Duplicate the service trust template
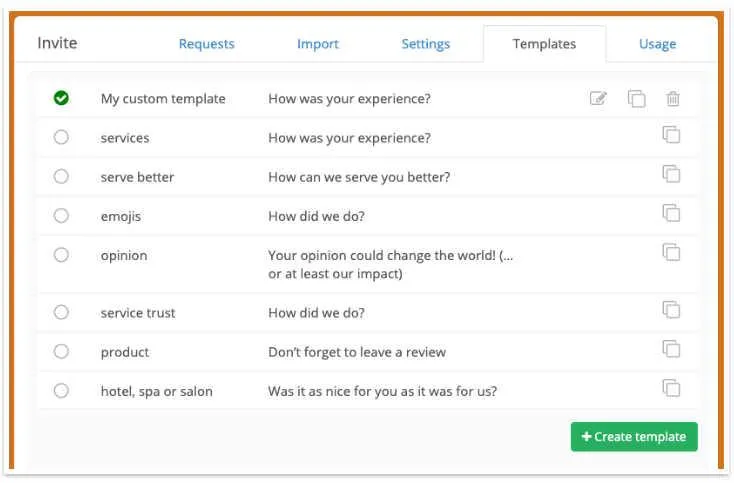Image resolution: width=734 pixels, height=483 pixels. pyautogui.click(x=671, y=310)
